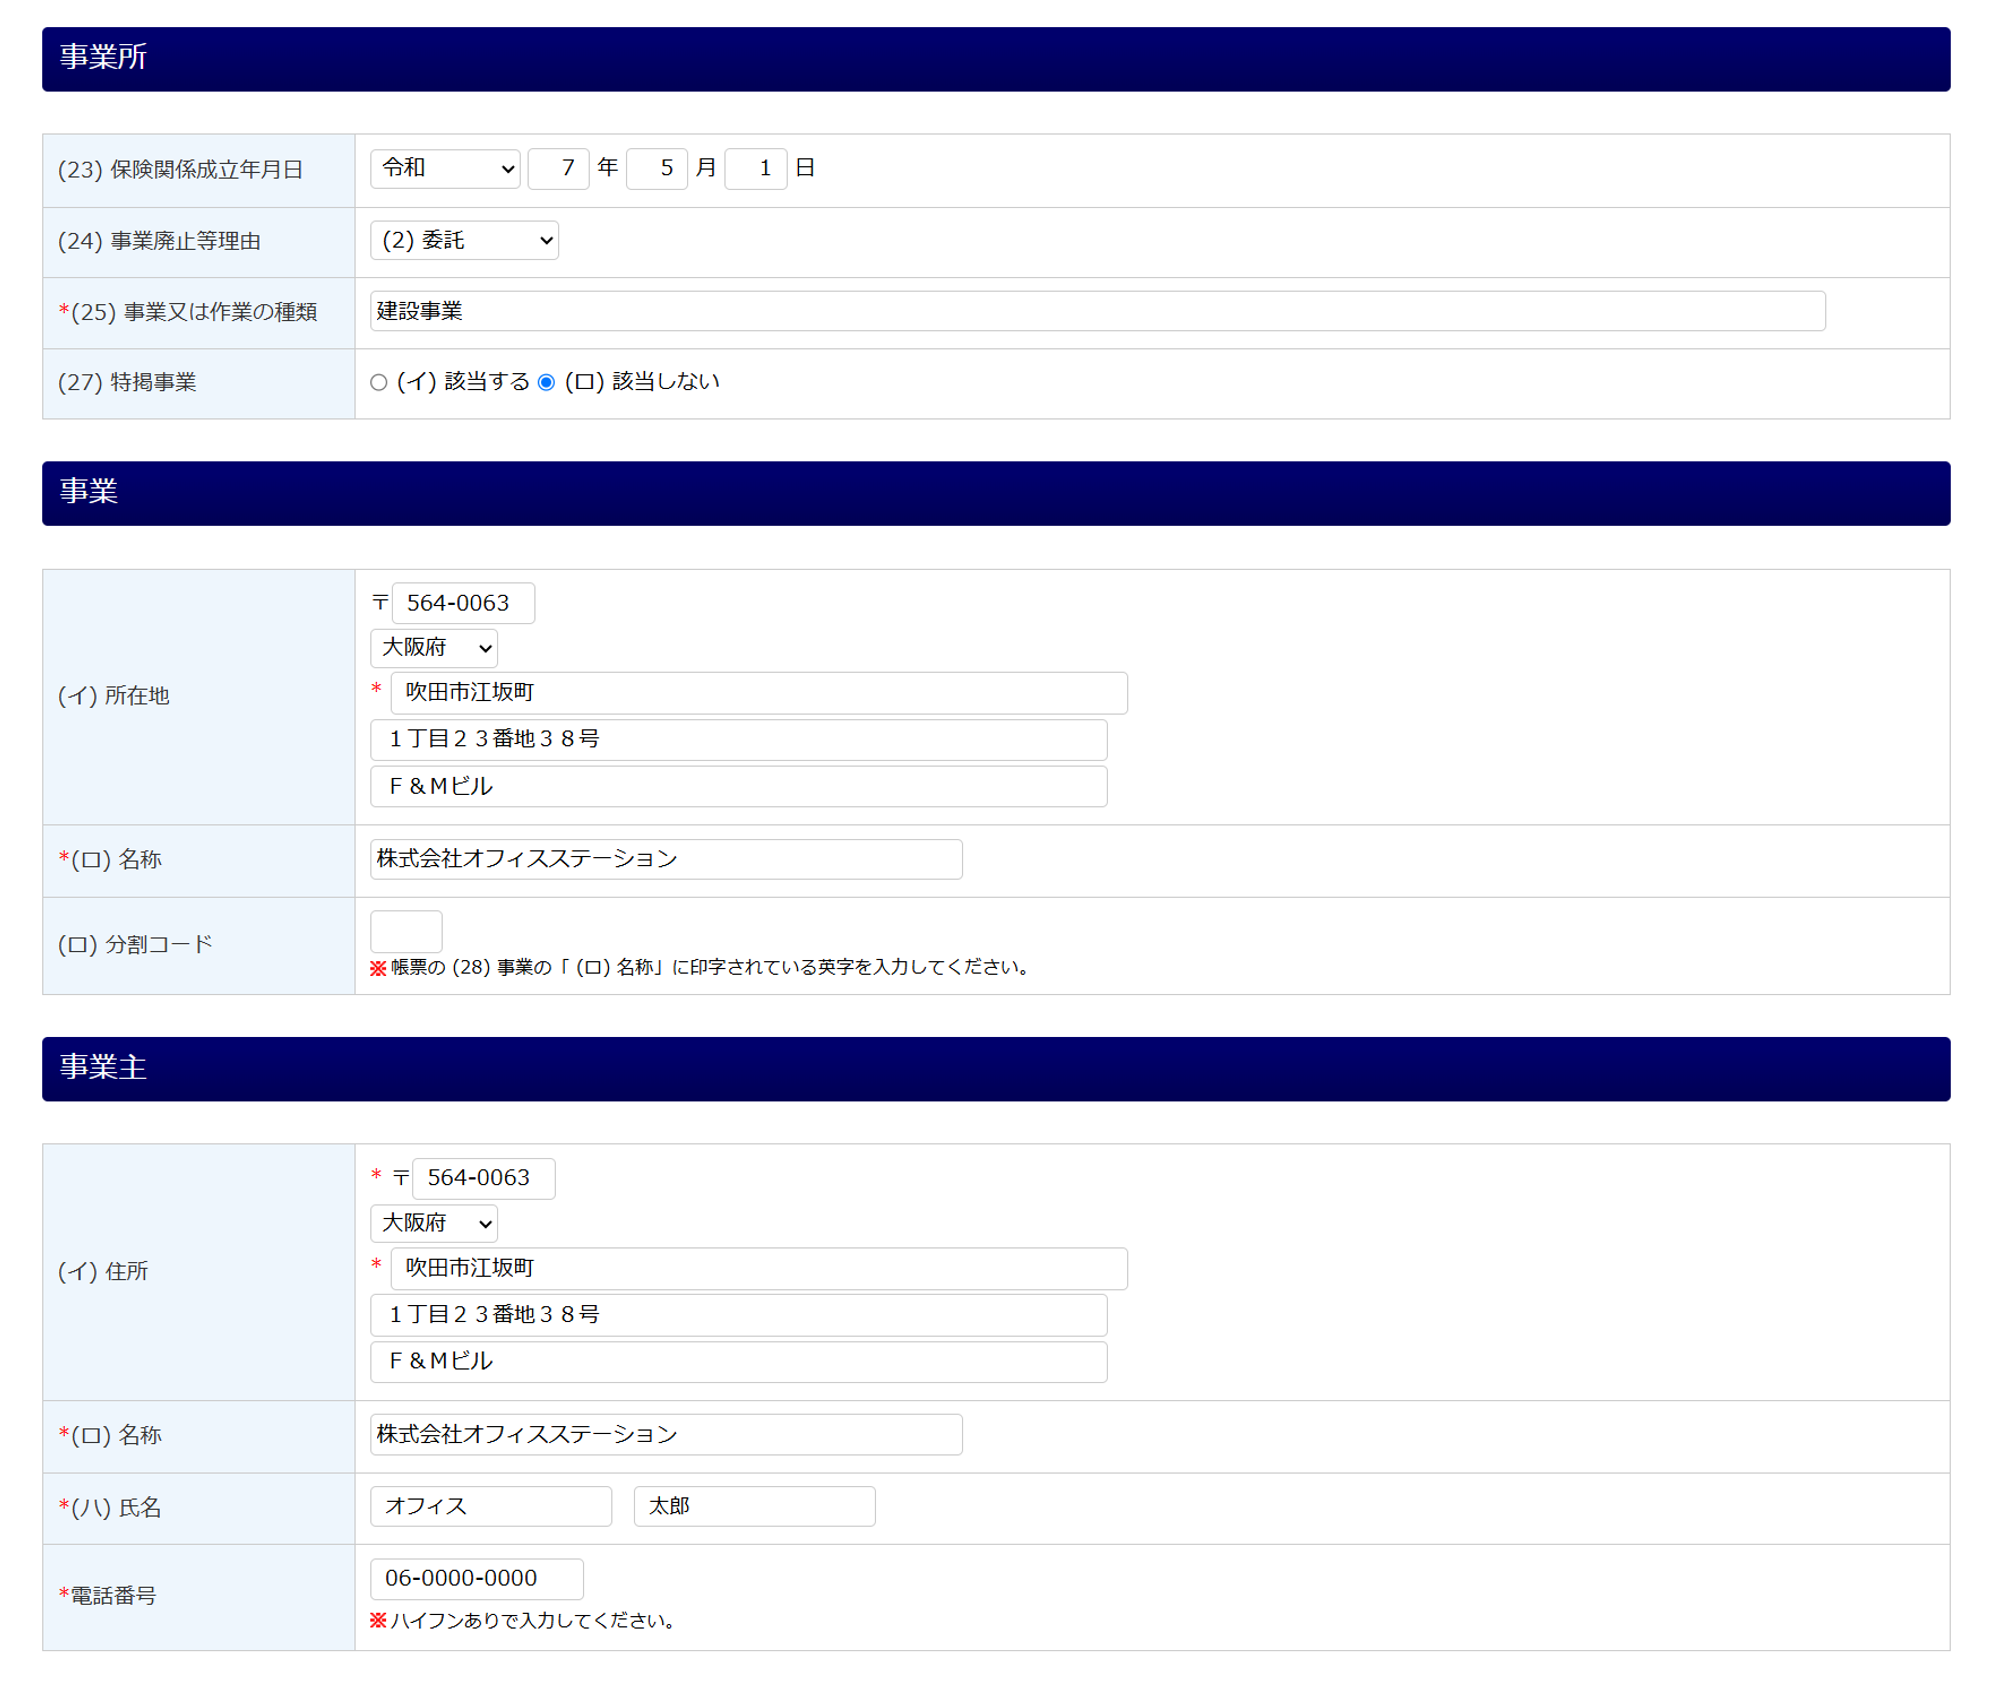Click the 事業主 street address field 1丁目23番地38号
The width and height of the screenshot is (1996, 1684).
(x=738, y=1314)
